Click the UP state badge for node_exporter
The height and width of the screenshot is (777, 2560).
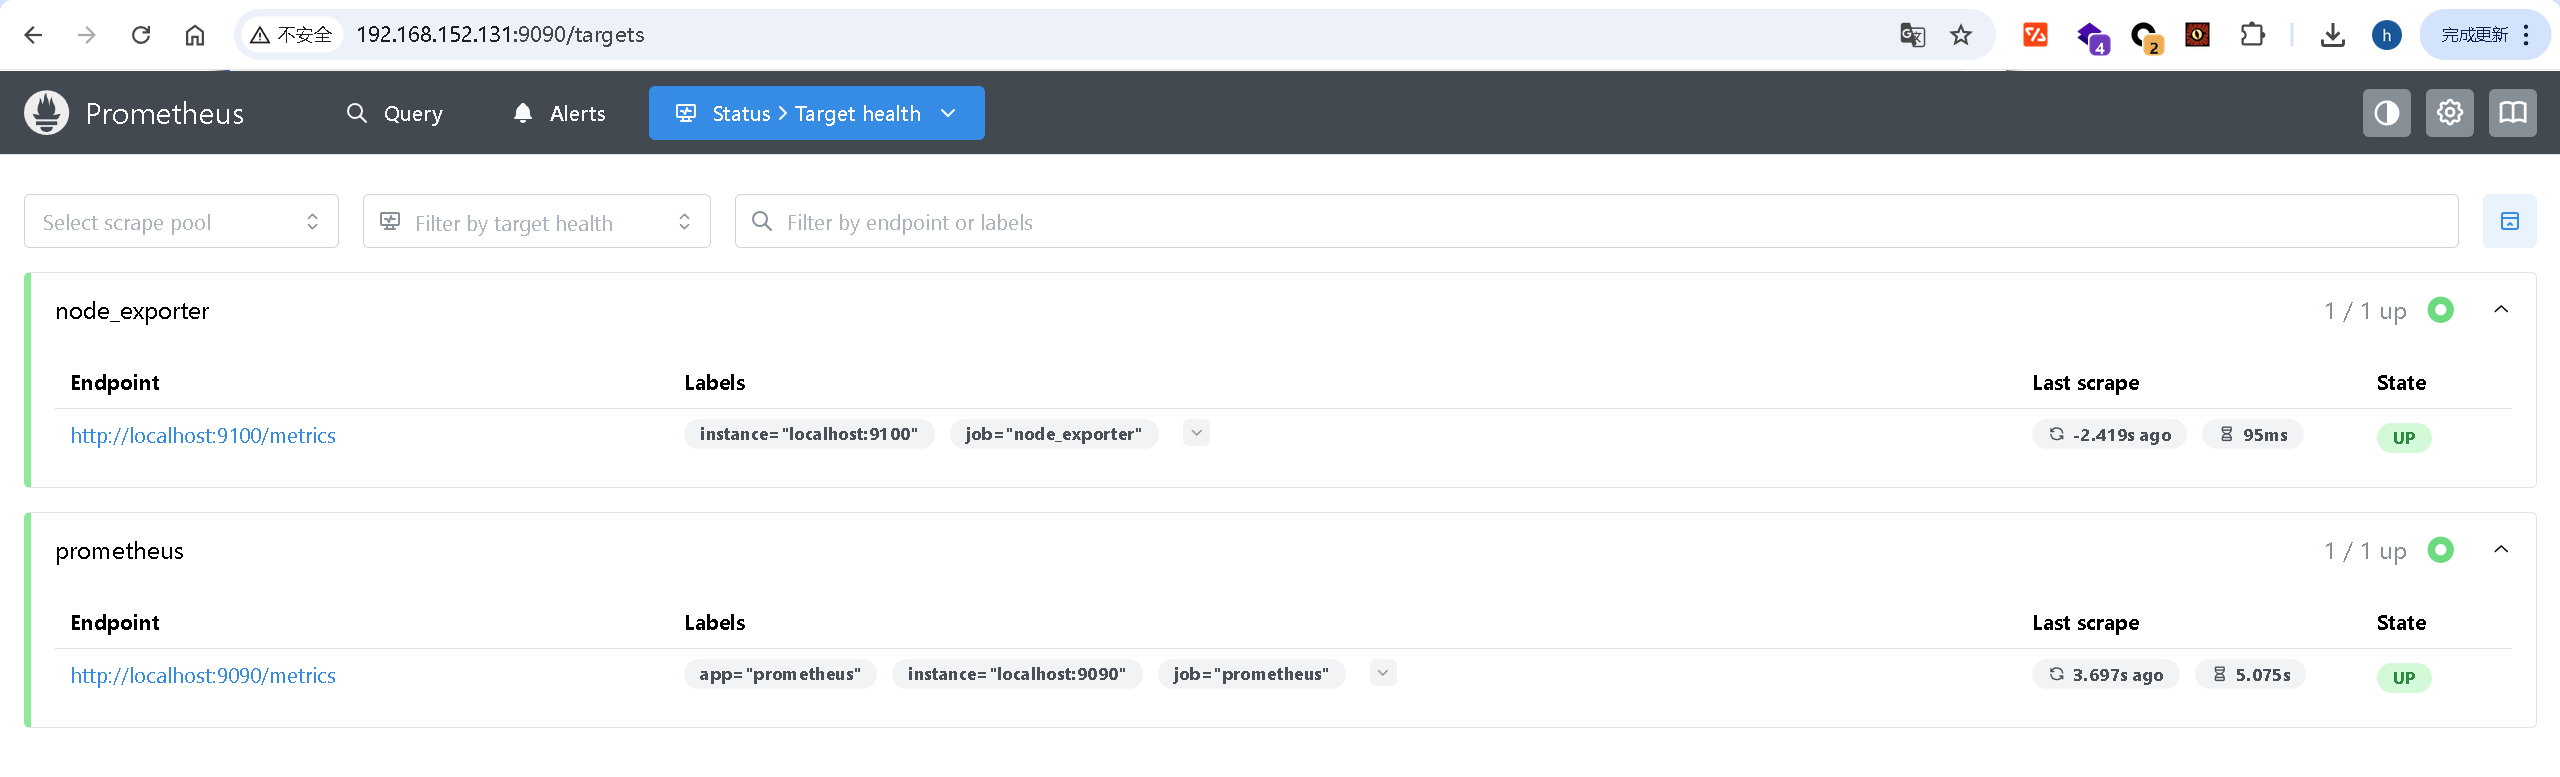click(x=2404, y=437)
